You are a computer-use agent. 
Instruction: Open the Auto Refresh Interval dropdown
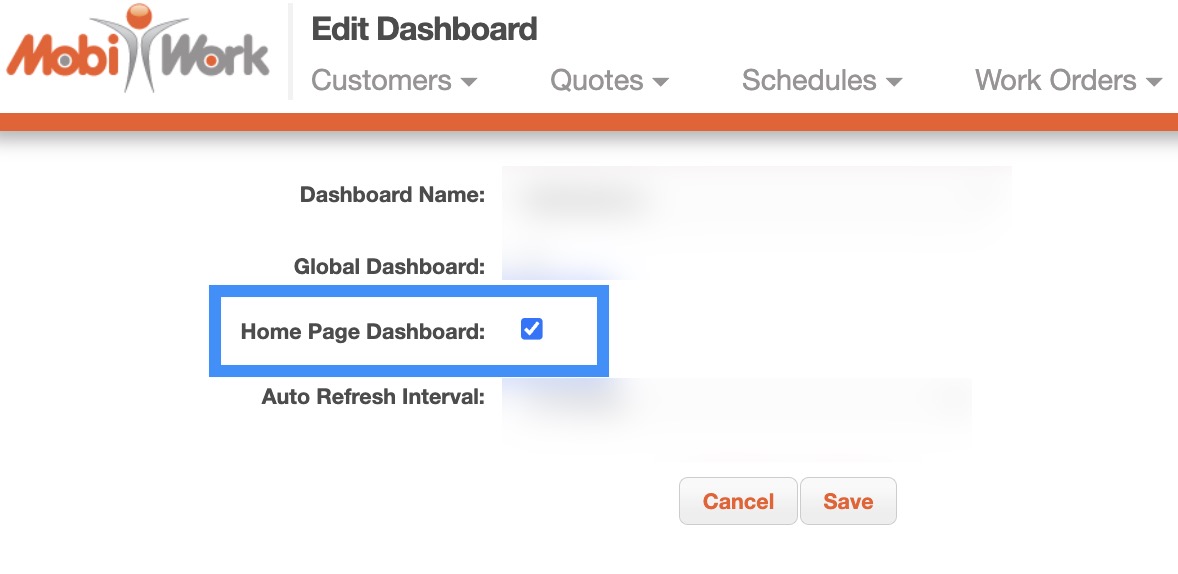tap(735, 398)
